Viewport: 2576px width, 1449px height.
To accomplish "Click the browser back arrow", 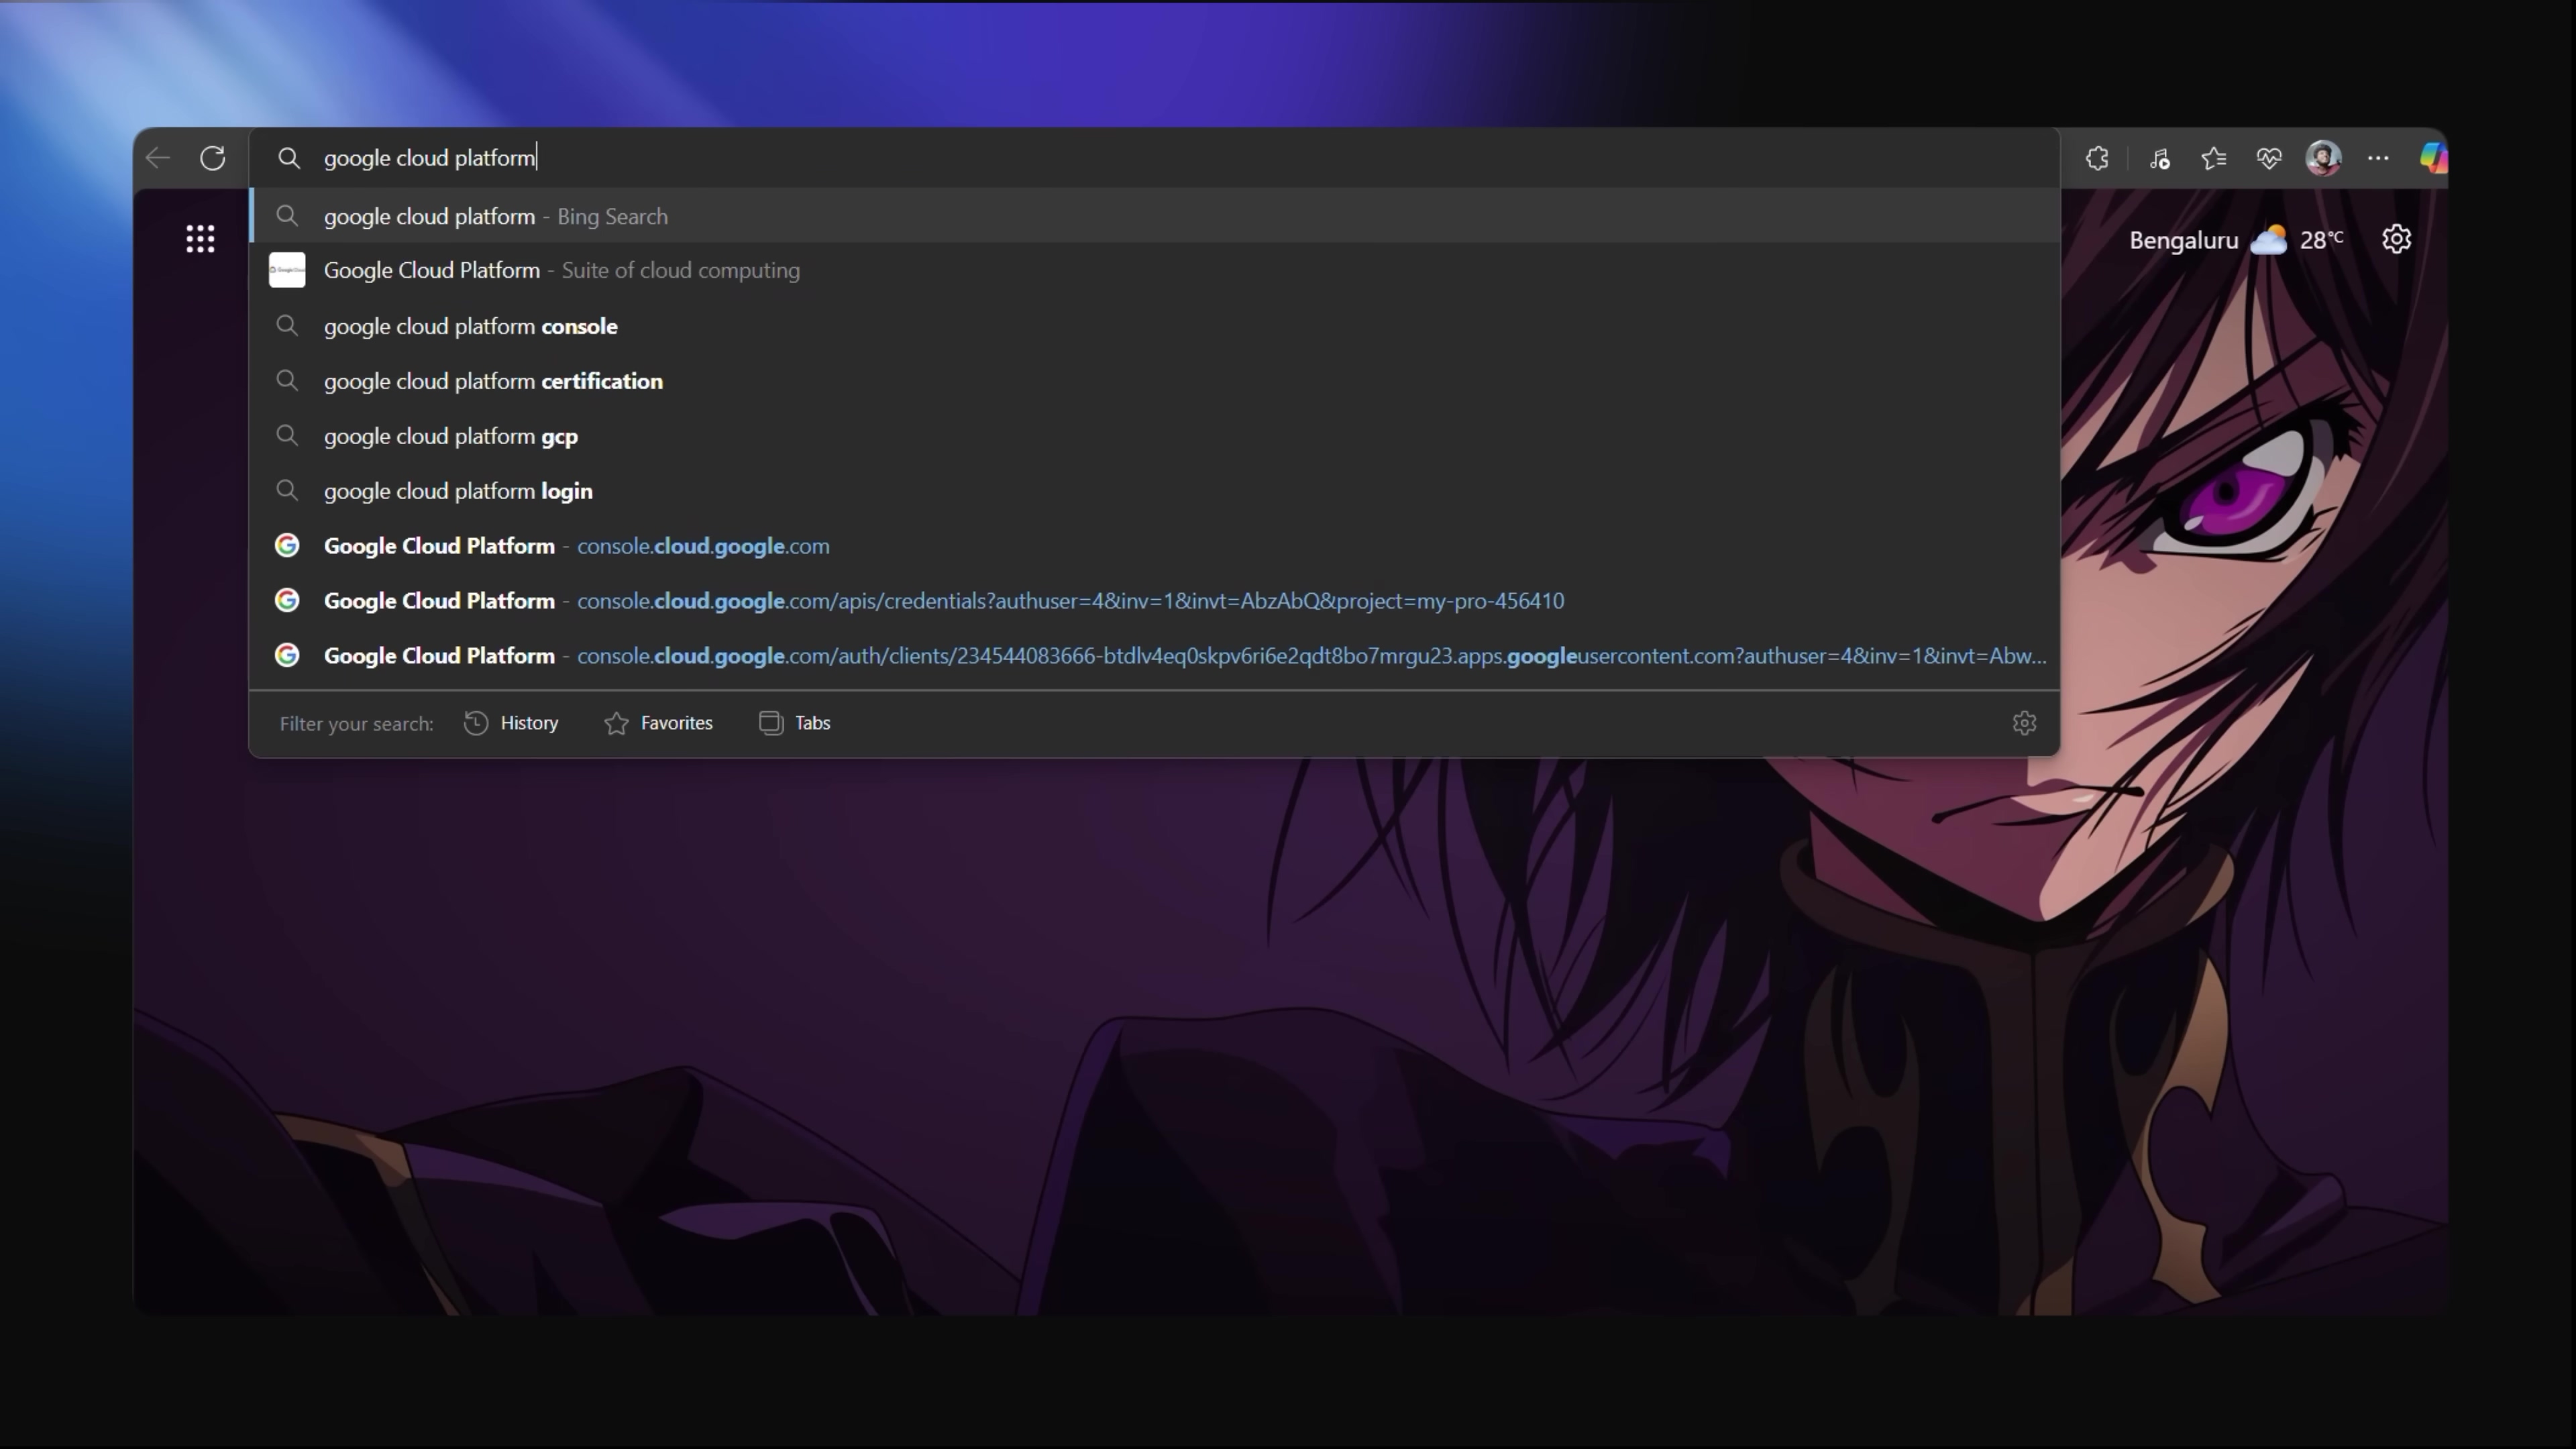I will (158, 158).
